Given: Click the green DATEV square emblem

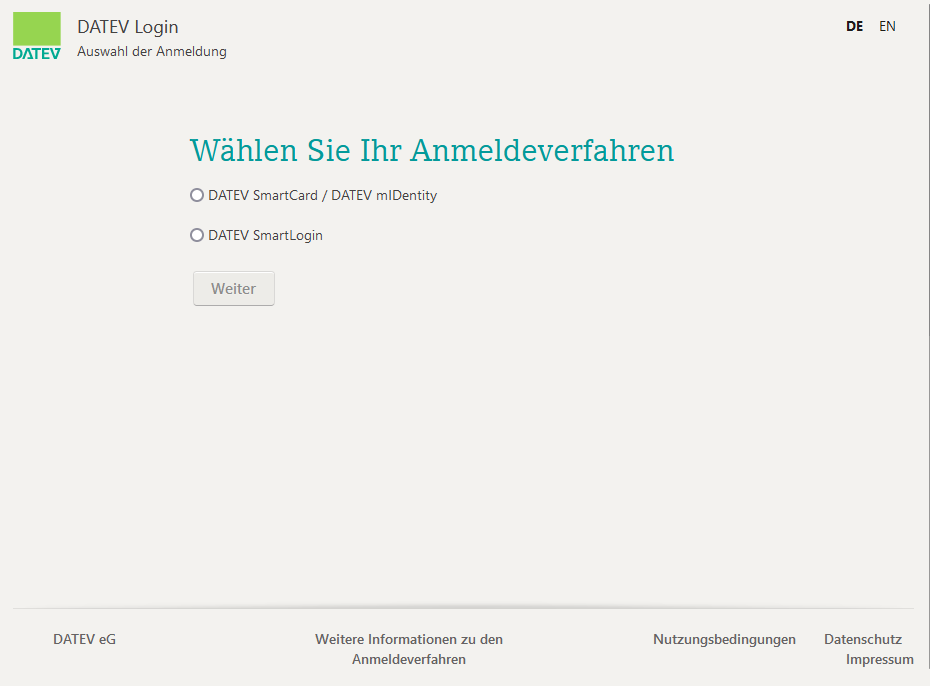Looking at the screenshot, I should click(36, 27).
